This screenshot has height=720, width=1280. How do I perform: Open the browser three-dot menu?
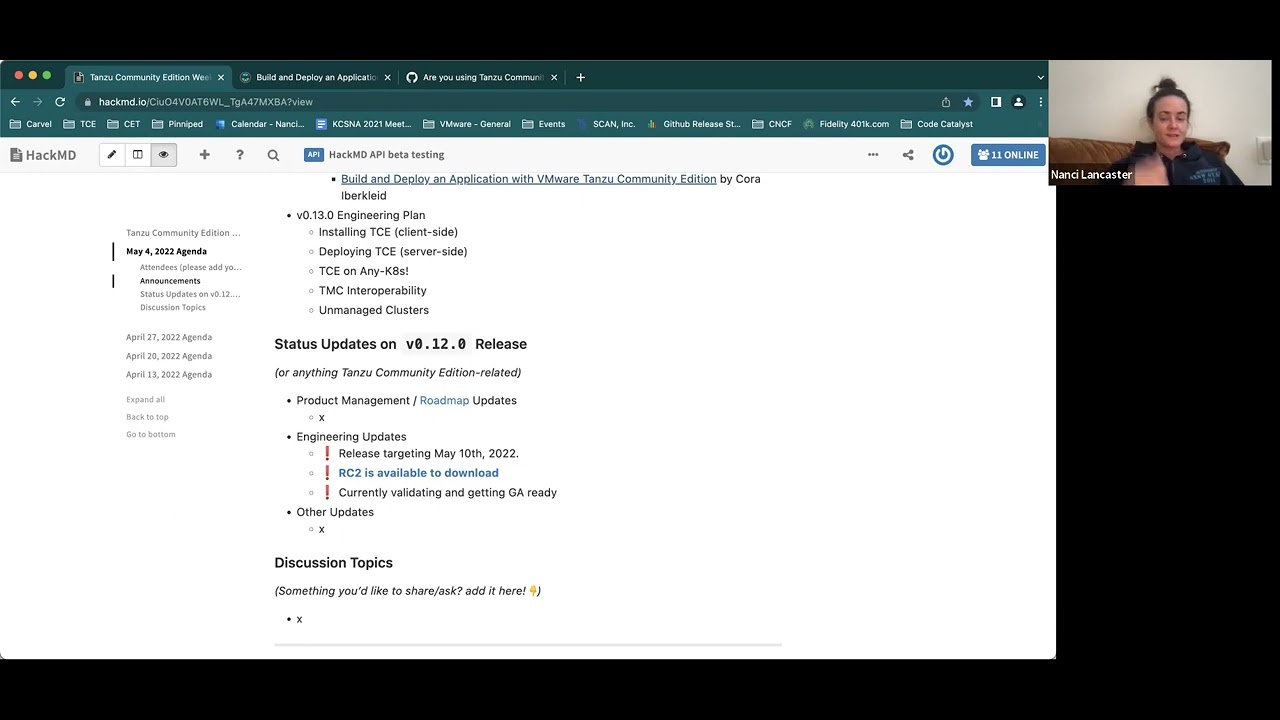[x=1040, y=102]
